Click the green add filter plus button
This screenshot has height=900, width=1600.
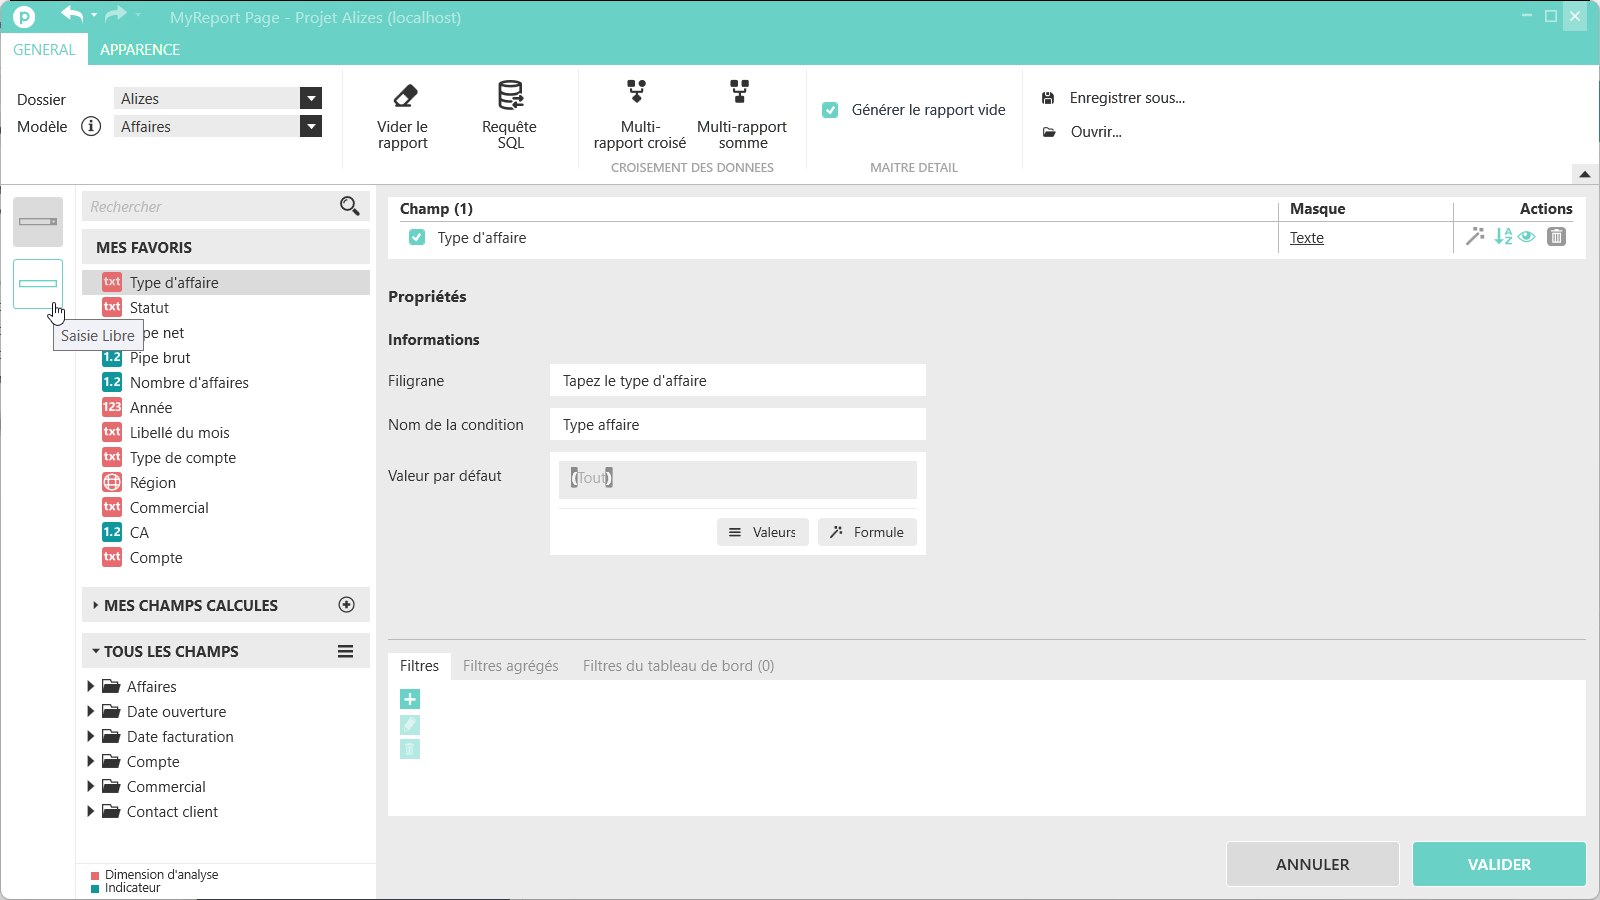tap(410, 699)
